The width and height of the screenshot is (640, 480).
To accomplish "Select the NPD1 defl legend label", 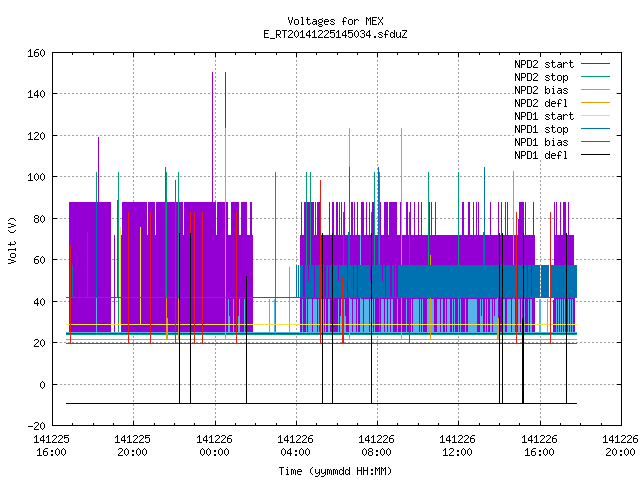I will 541,155.
